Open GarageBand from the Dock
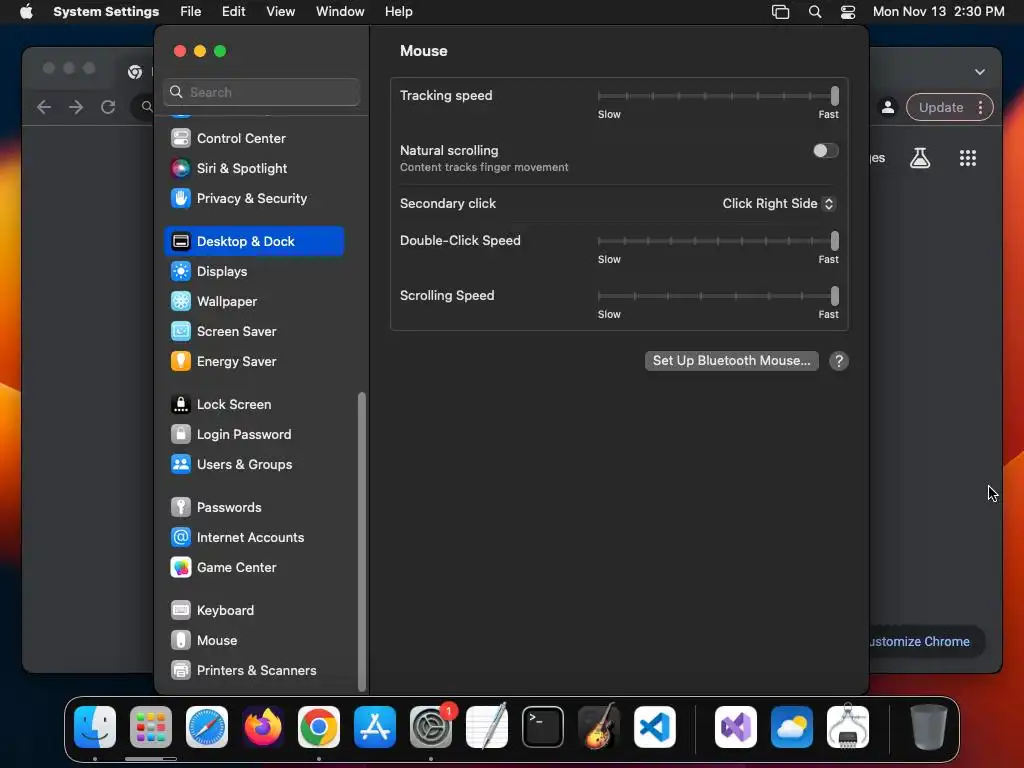The image size is (1024, 768). click(x=599, y=727)
